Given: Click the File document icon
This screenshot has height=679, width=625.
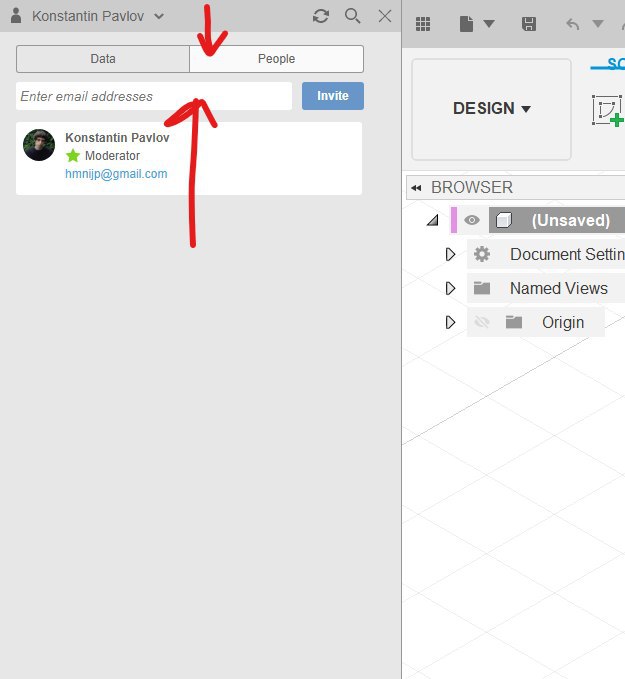Looking at the screenshot, I should coord(466,24).
